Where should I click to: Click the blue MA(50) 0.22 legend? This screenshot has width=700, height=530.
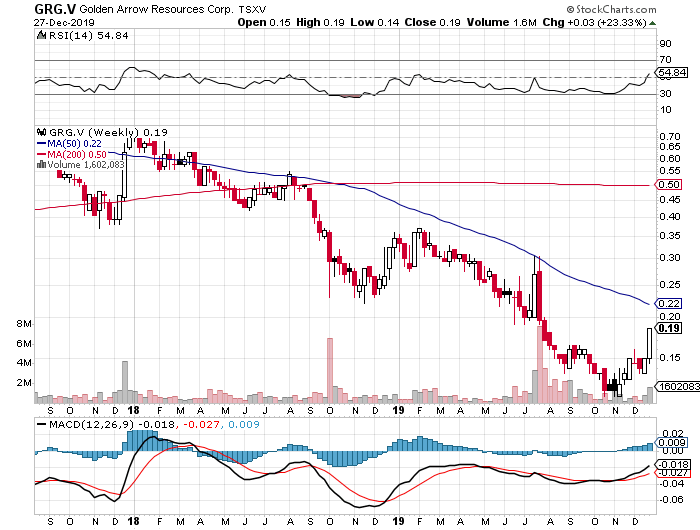click(x=69, y=144)
